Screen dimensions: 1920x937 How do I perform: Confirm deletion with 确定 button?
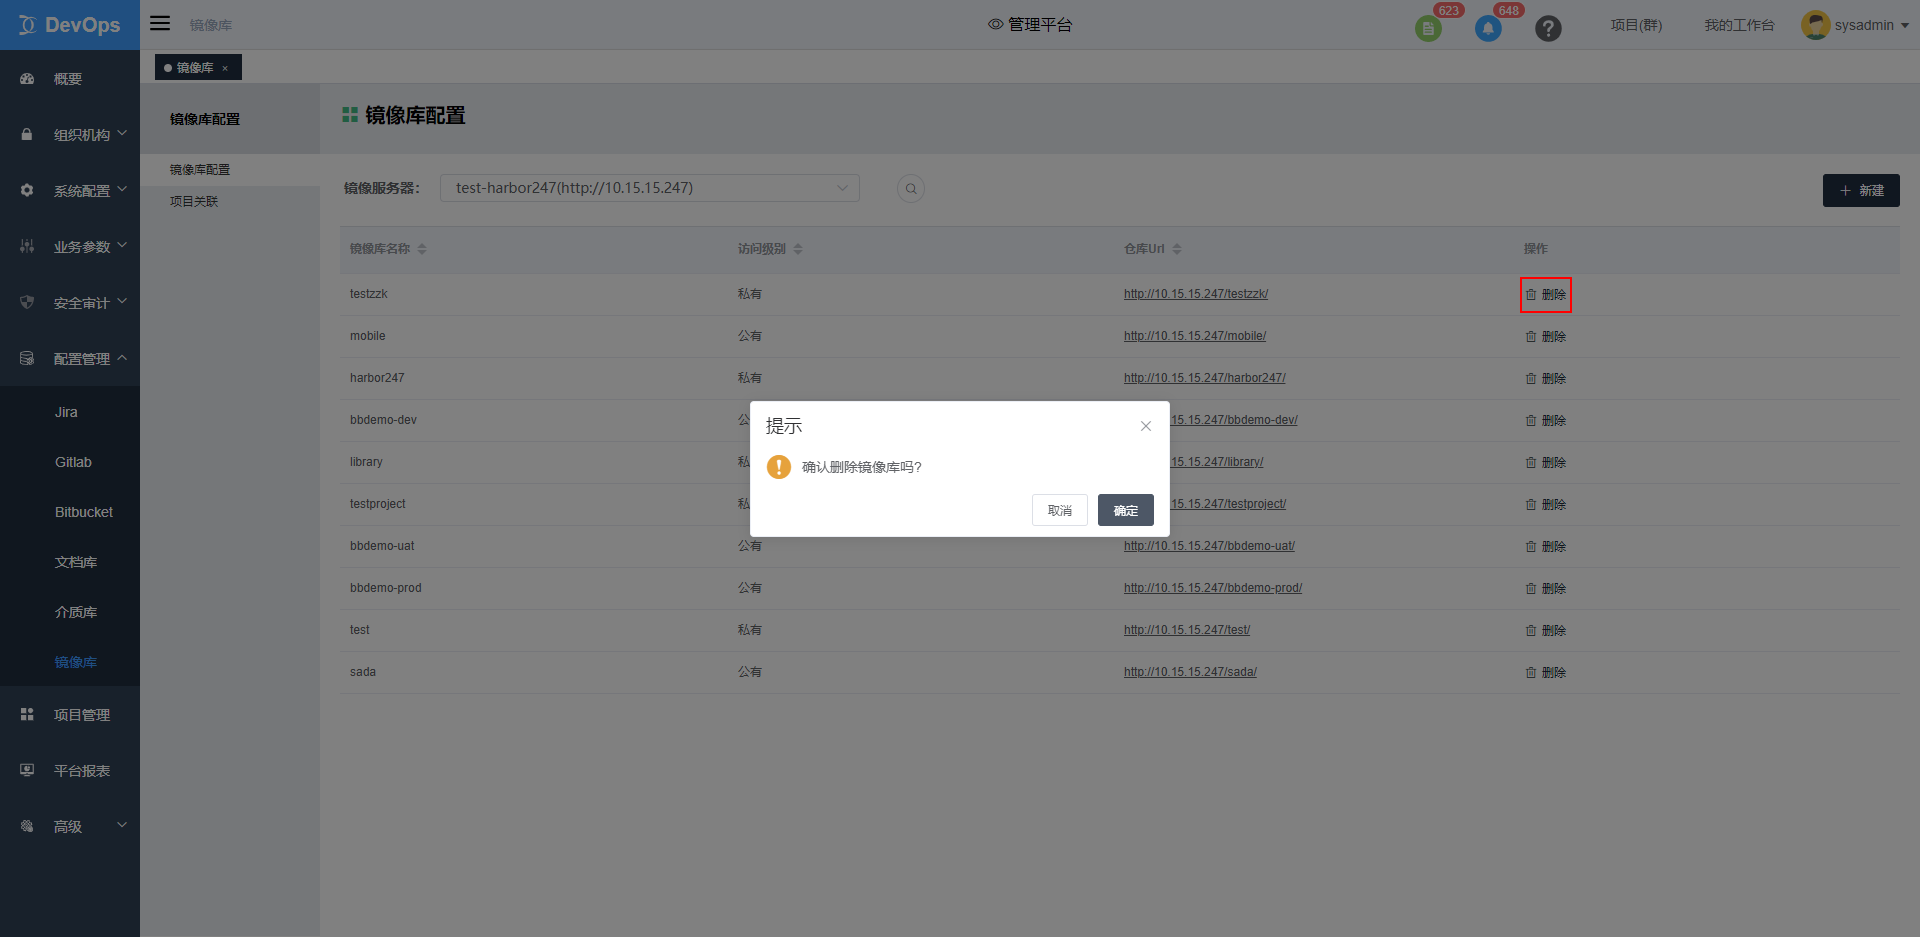(x=1126, y=510)
